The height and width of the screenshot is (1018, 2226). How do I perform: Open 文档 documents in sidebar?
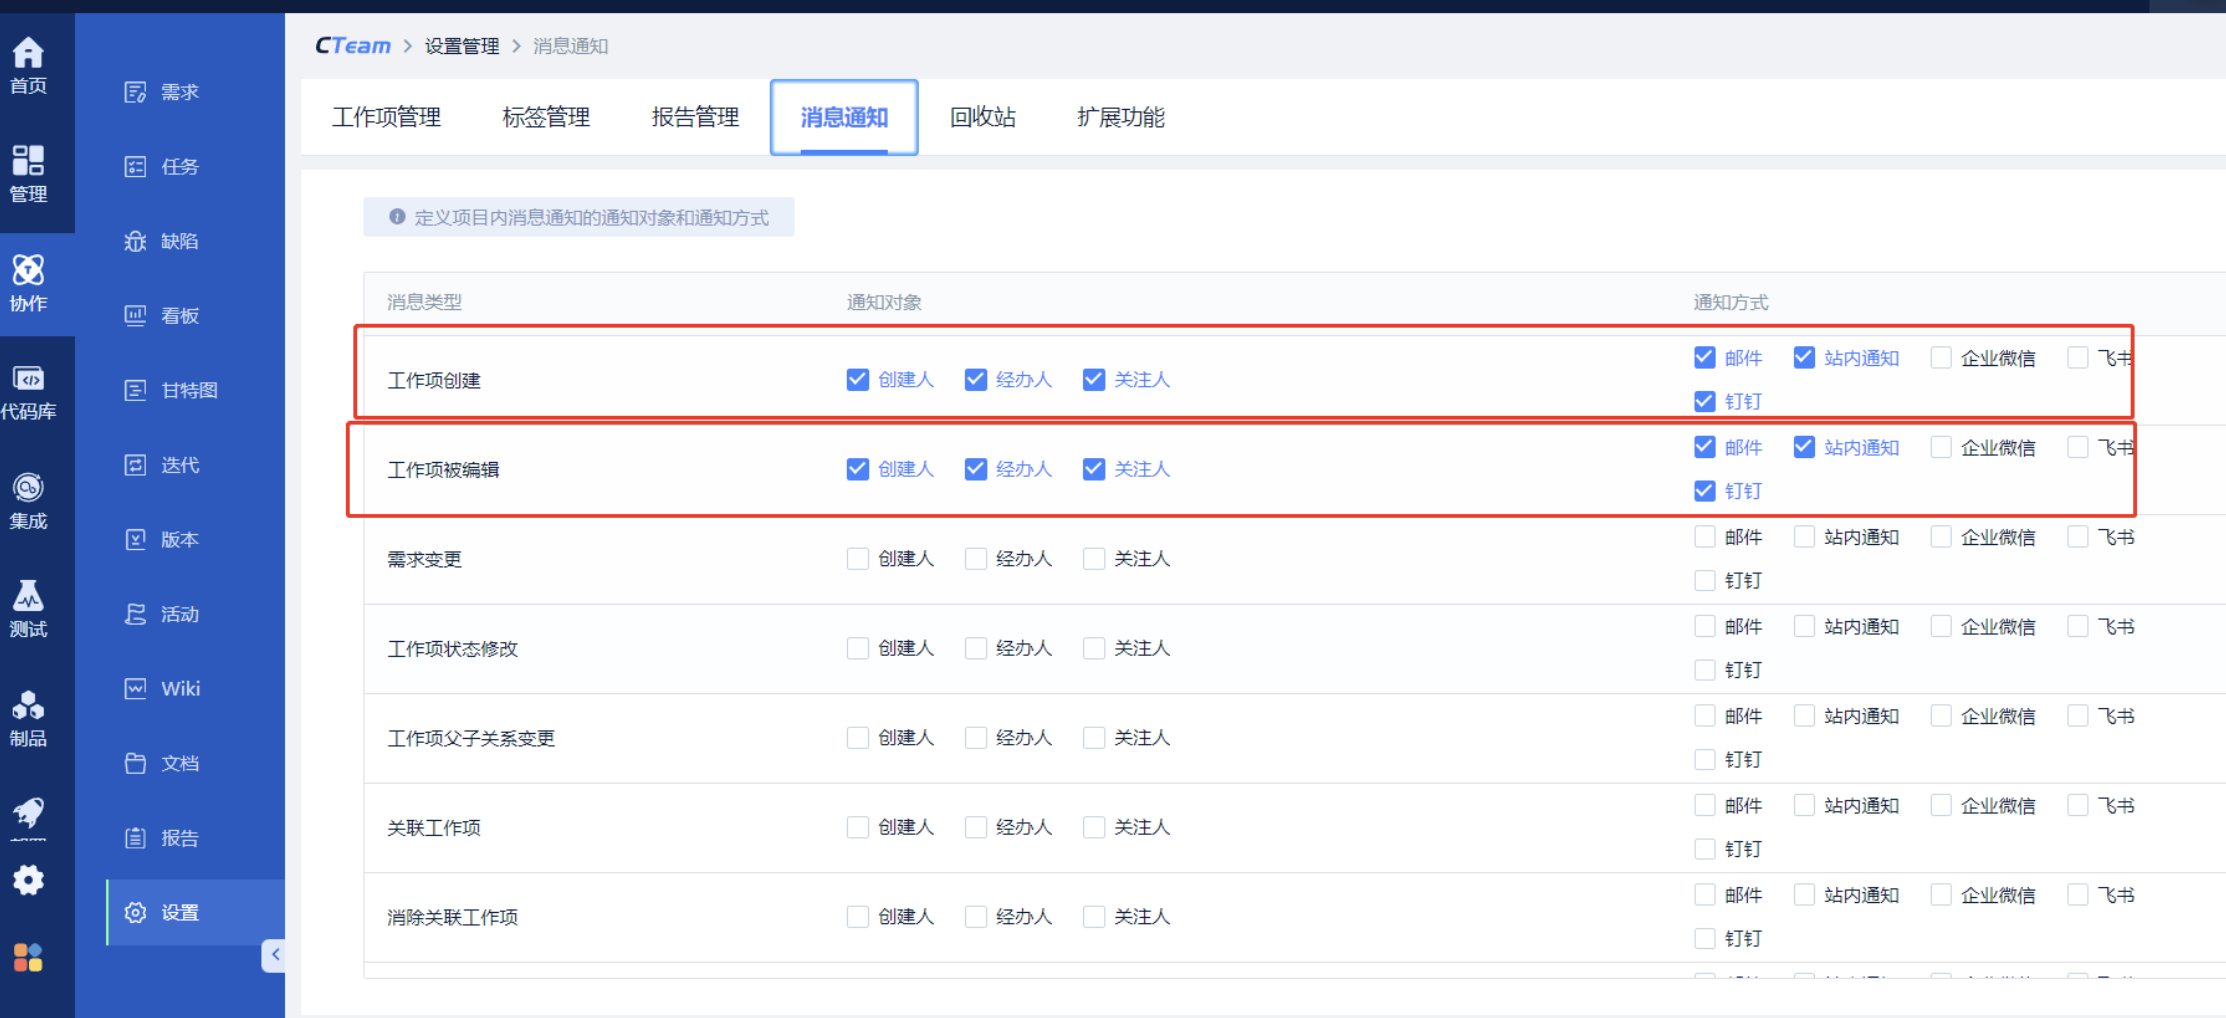pos(162,763)
